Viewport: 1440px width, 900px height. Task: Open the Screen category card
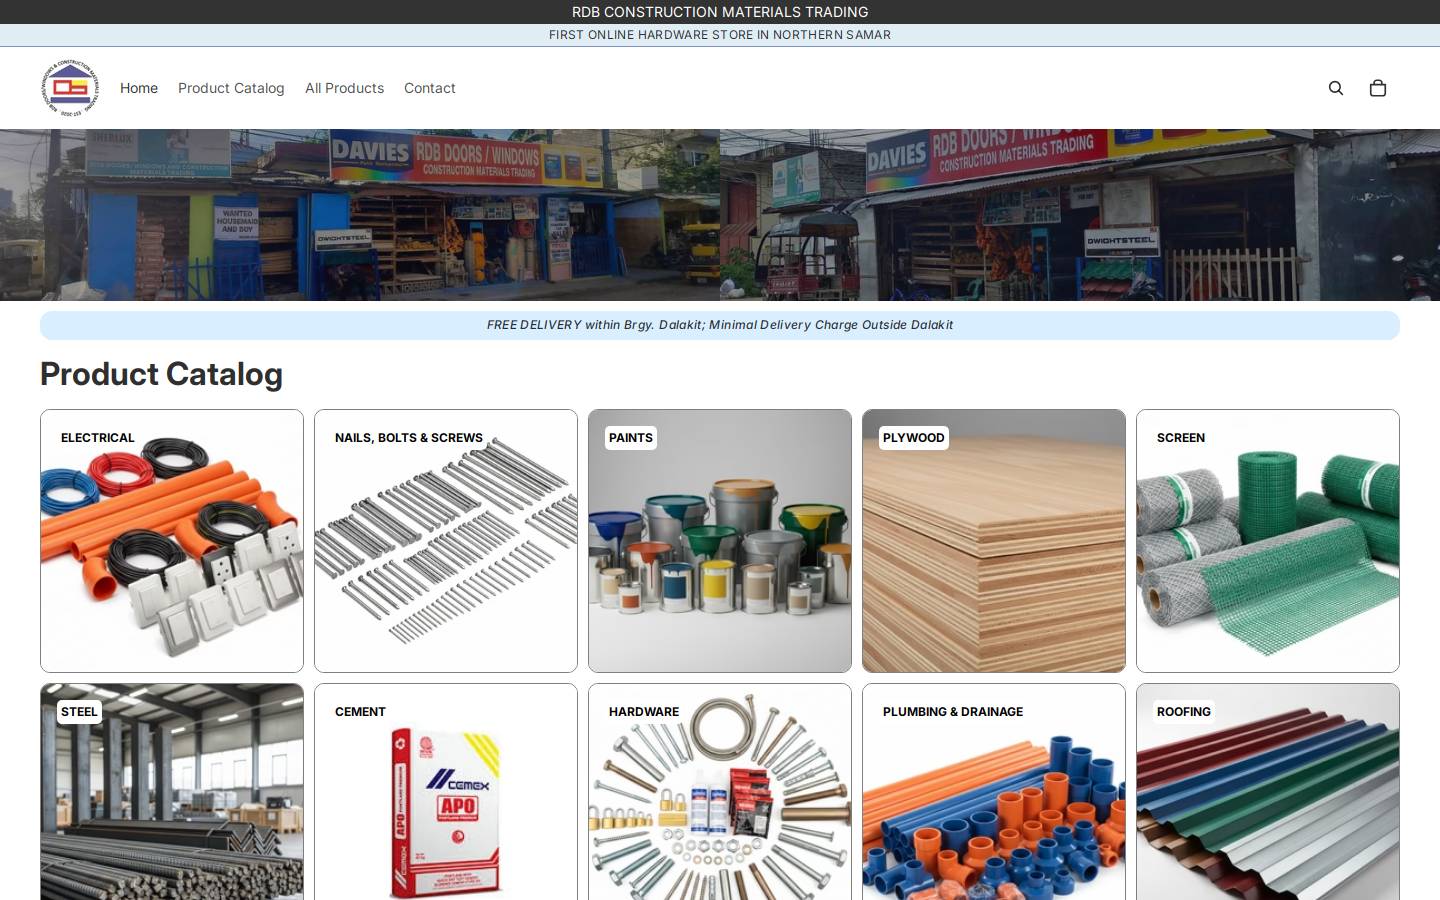tap(1268, 541)
